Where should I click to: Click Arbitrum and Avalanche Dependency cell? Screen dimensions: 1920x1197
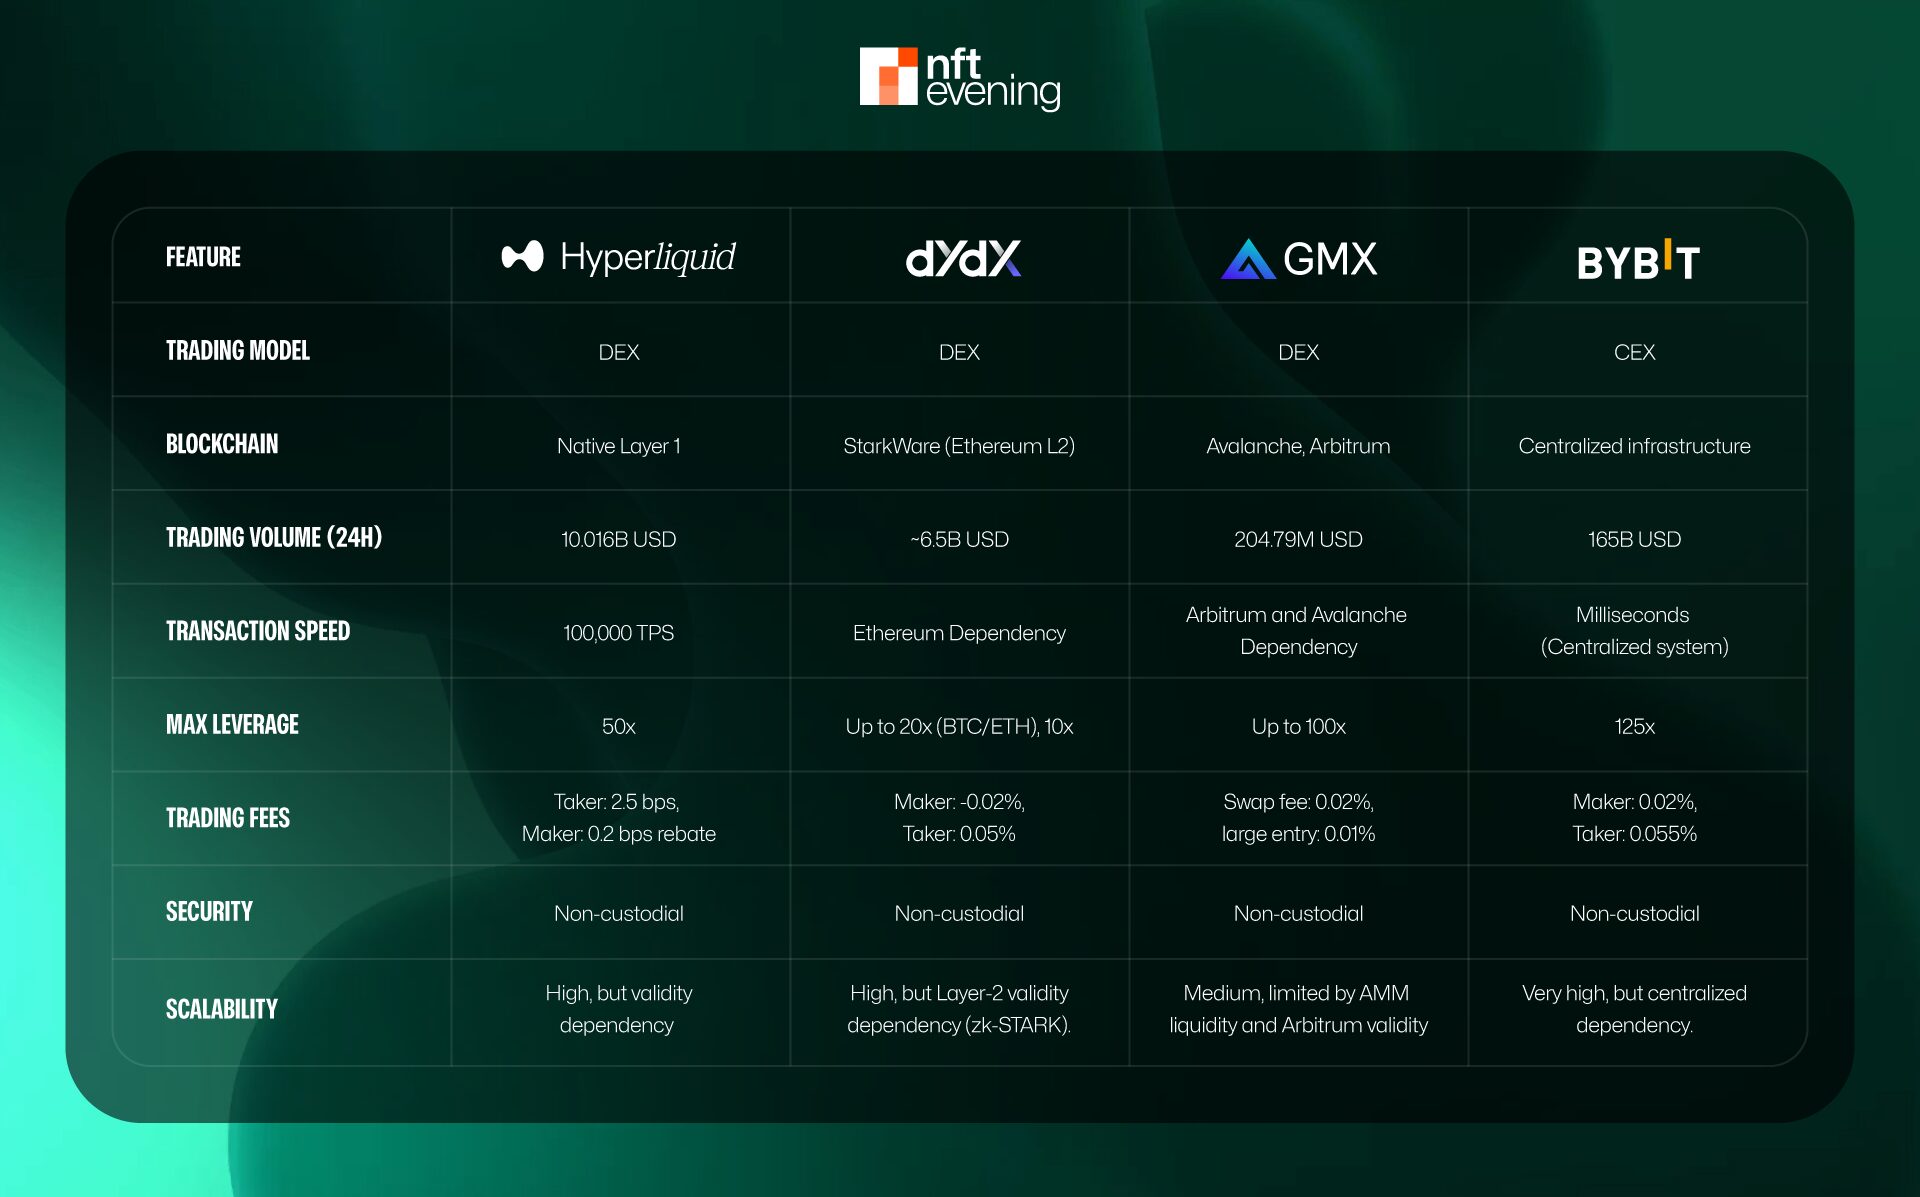coord(1298,631)
